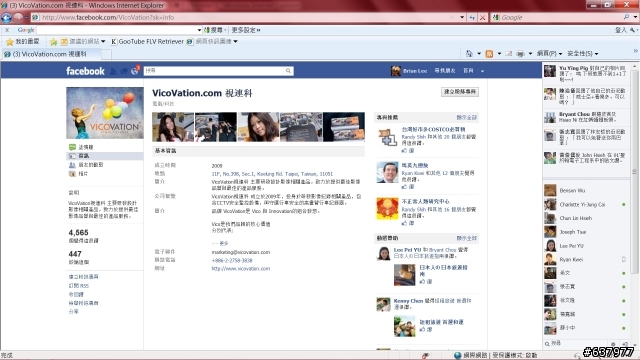Open Facebook account dropdown arrow
This screenshot has height=360, width=640.
(482, 71)
